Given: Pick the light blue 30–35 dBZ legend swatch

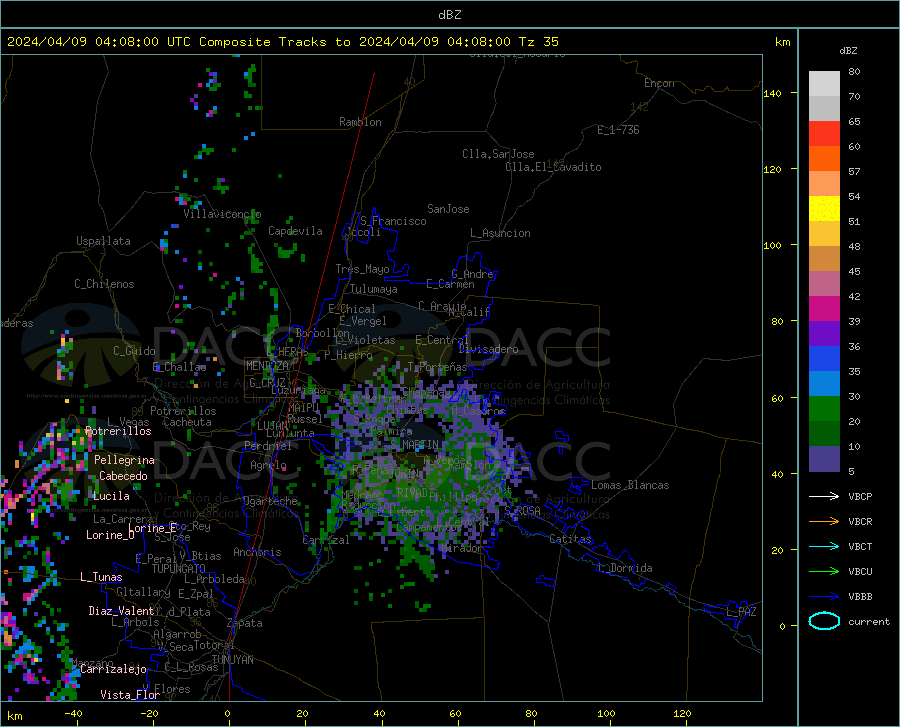Looking at the screenshot, I should [824, 384].
